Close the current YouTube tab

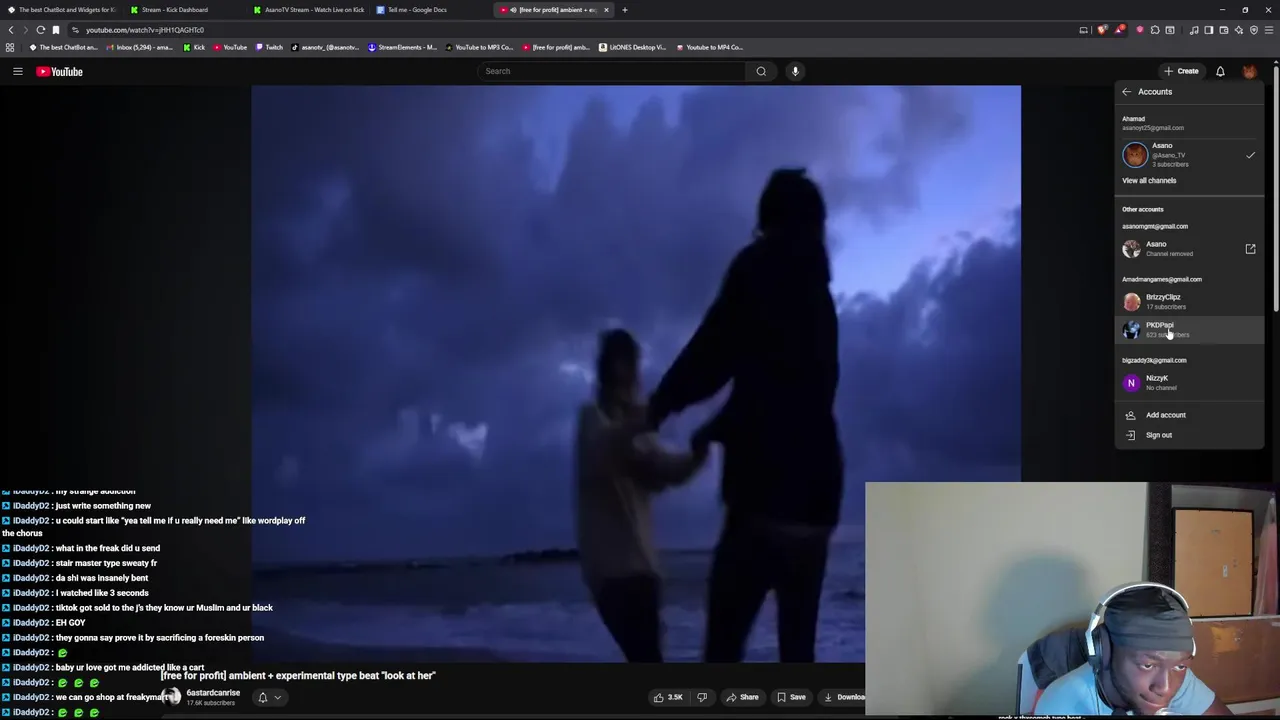pos(606,10)
